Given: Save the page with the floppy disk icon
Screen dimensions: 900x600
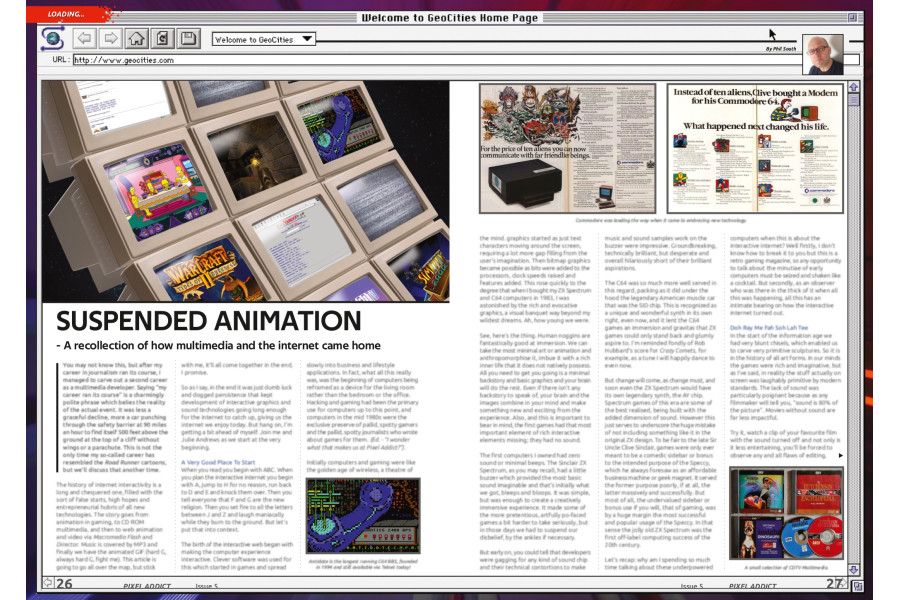Looking at the screenshot, I should pyautogui.click(x=188, y=38).
